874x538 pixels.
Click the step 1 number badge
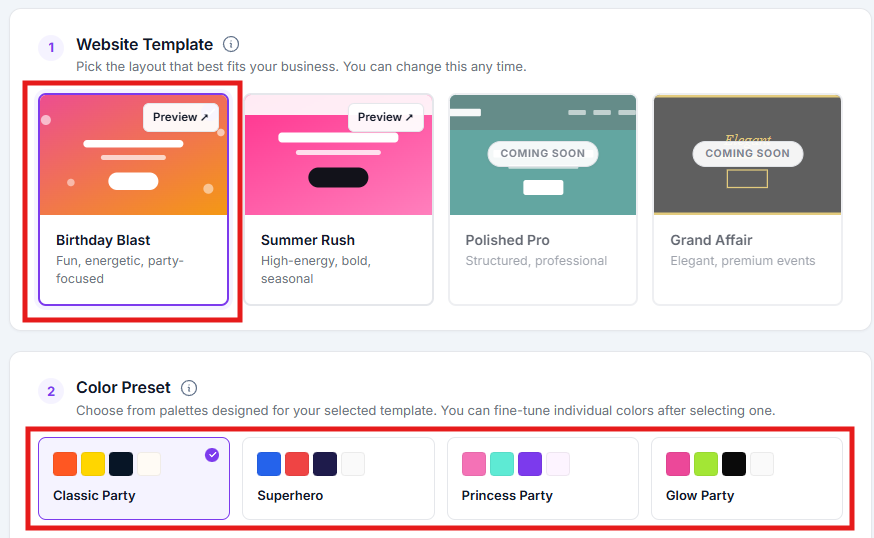click(x=51, y=47)
